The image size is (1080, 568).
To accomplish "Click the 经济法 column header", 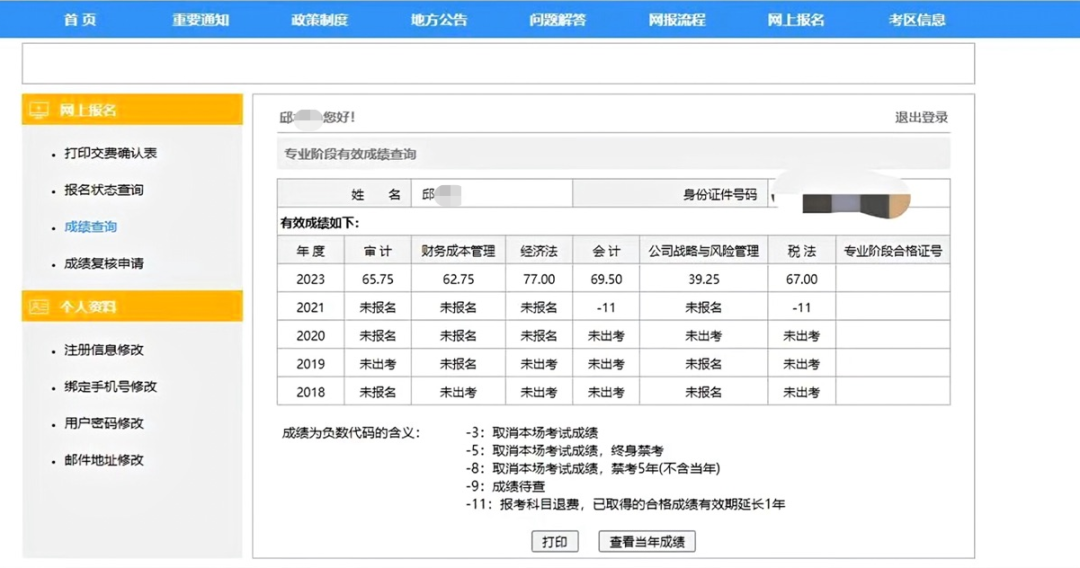I will (x=539, y=251).
